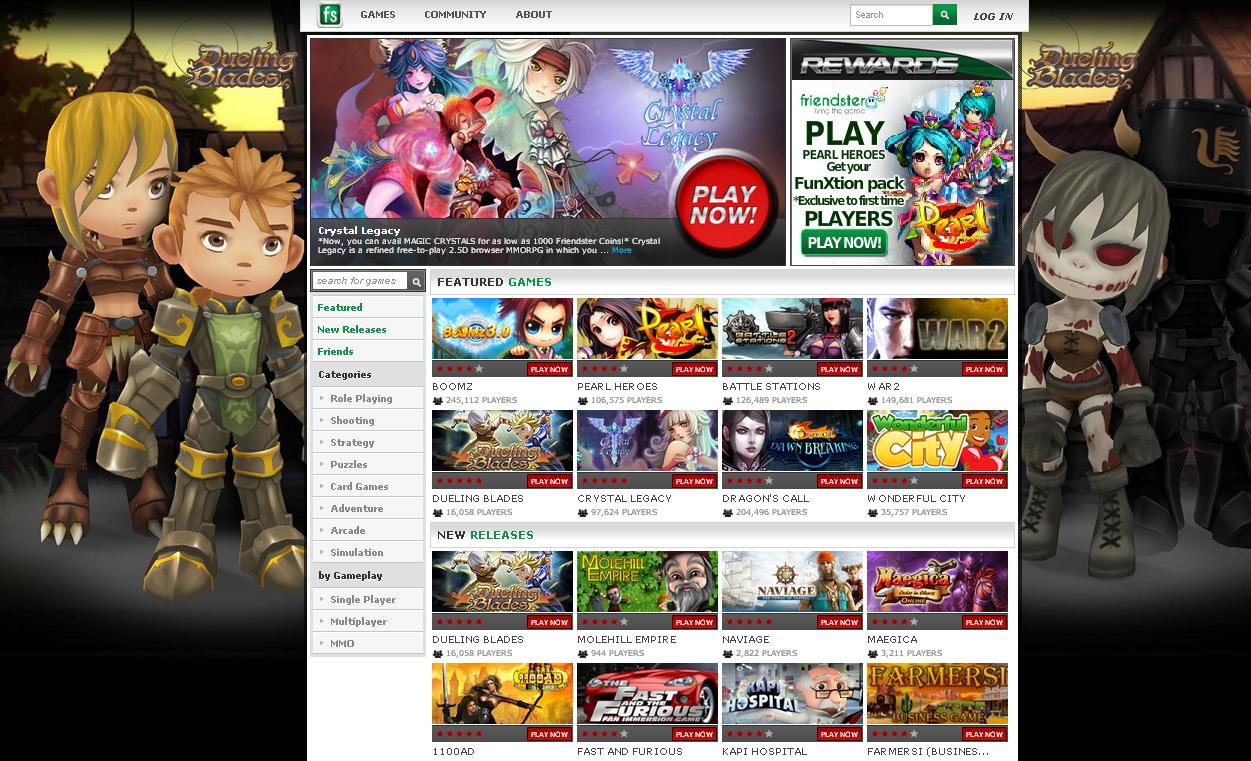Click Play Now under Wonderful City
Viewport: 1251px width, 761px height.
pos(984,482)
